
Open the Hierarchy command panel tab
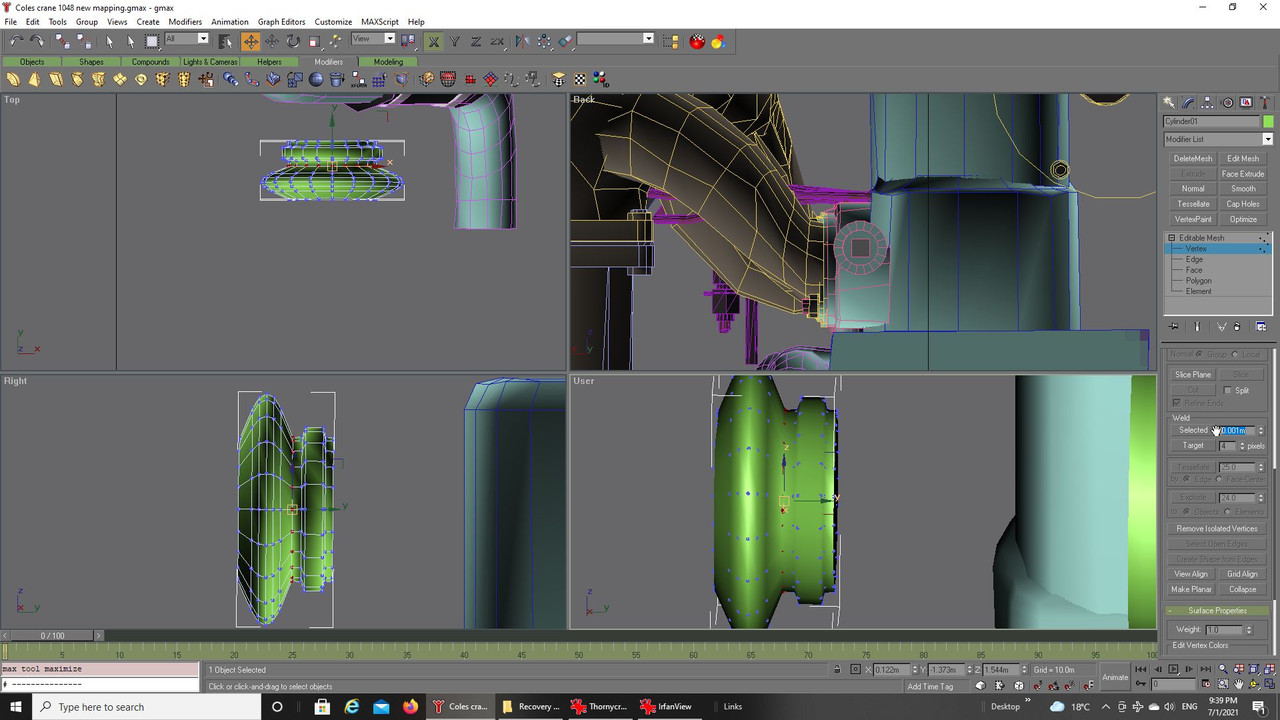1207,102
